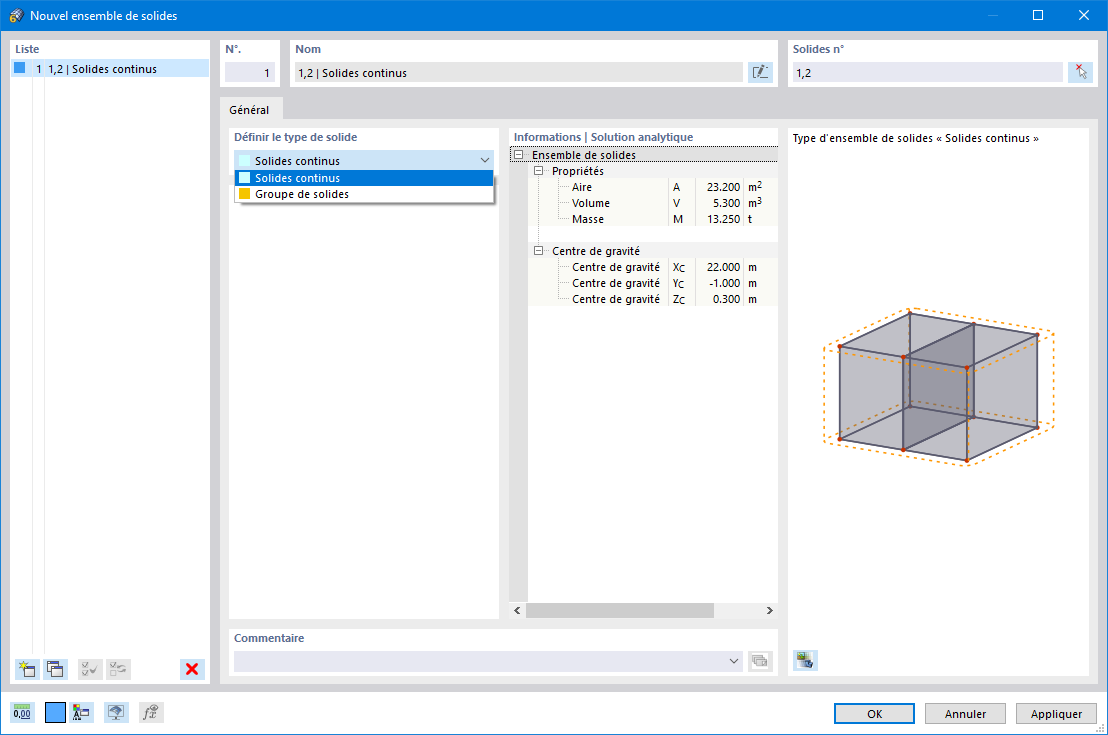Choose 'Groupe de solides' in the dropdown list

pos(364,194)
